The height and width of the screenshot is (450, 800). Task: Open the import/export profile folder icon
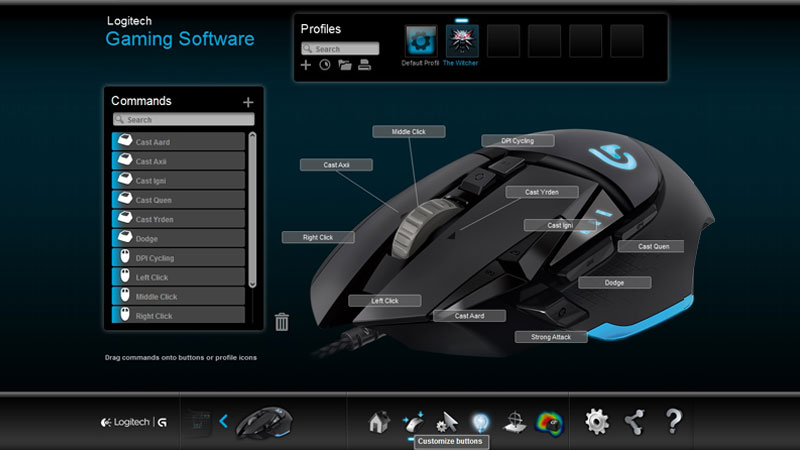point(345,65)
